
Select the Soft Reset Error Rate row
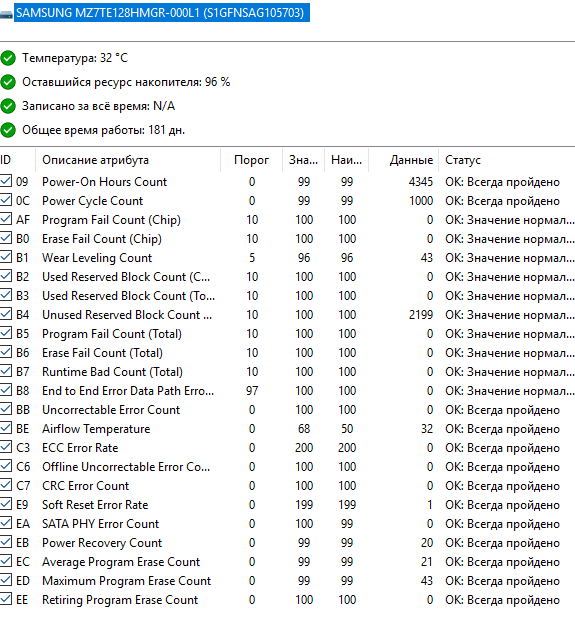(287, 505)
